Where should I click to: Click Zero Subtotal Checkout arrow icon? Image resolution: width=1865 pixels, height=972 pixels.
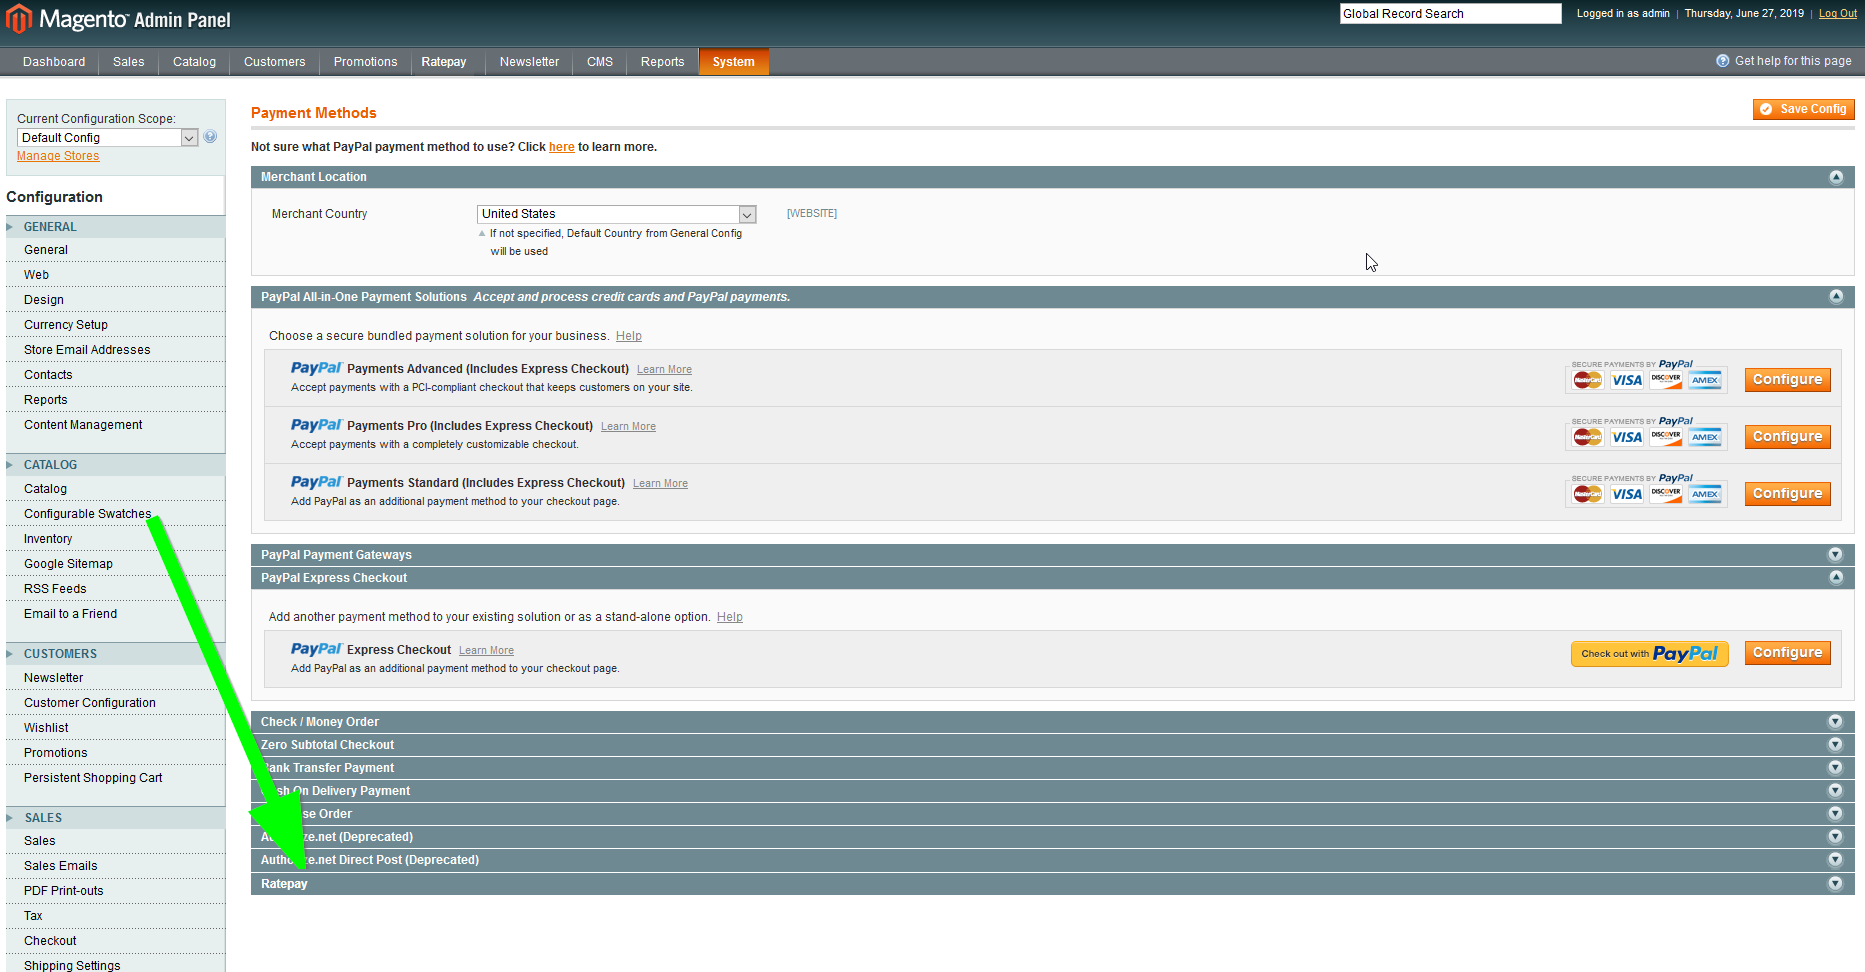pyautogui.click(x=1835, y=745)
